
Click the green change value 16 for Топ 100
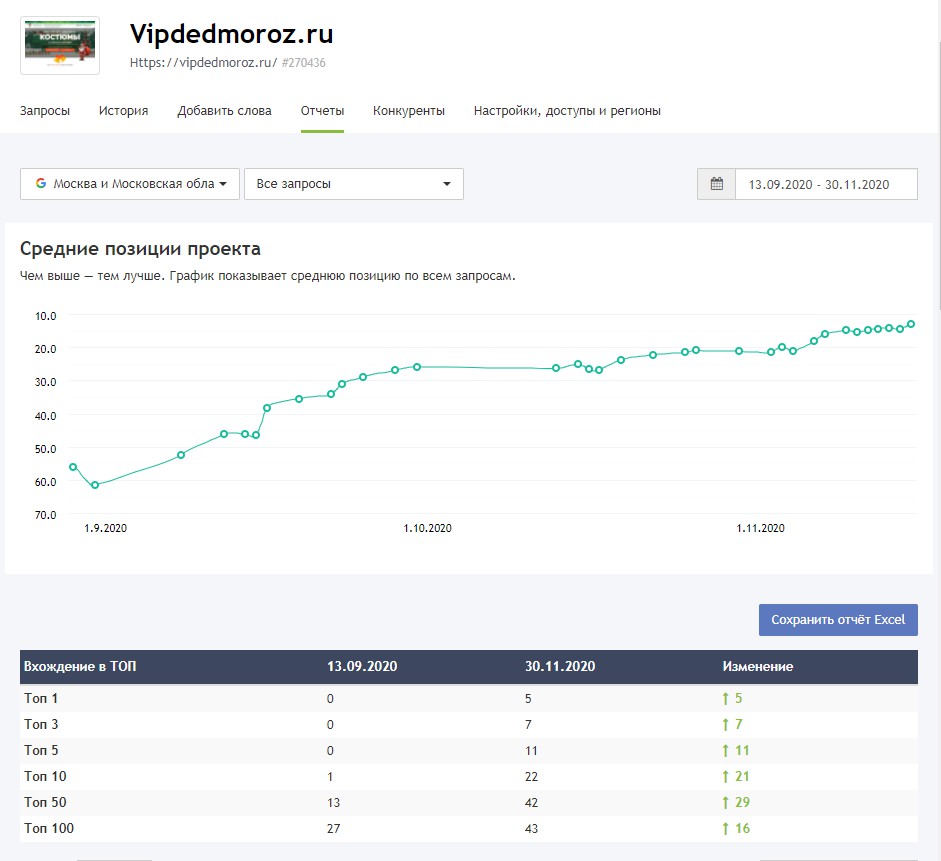[x=742, y=829]
